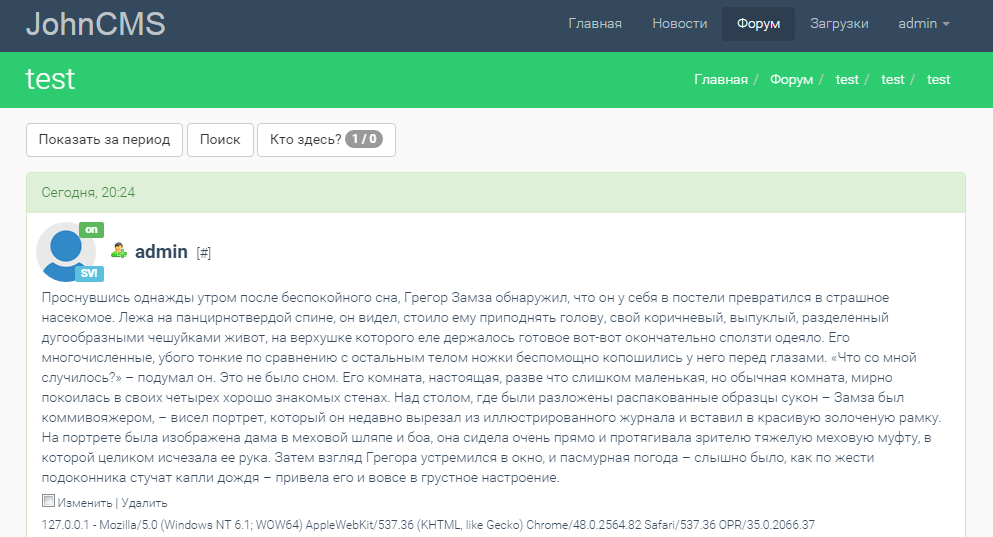Click the JohnCMS site logo
993x537 pixels.
tap(95, 24)
